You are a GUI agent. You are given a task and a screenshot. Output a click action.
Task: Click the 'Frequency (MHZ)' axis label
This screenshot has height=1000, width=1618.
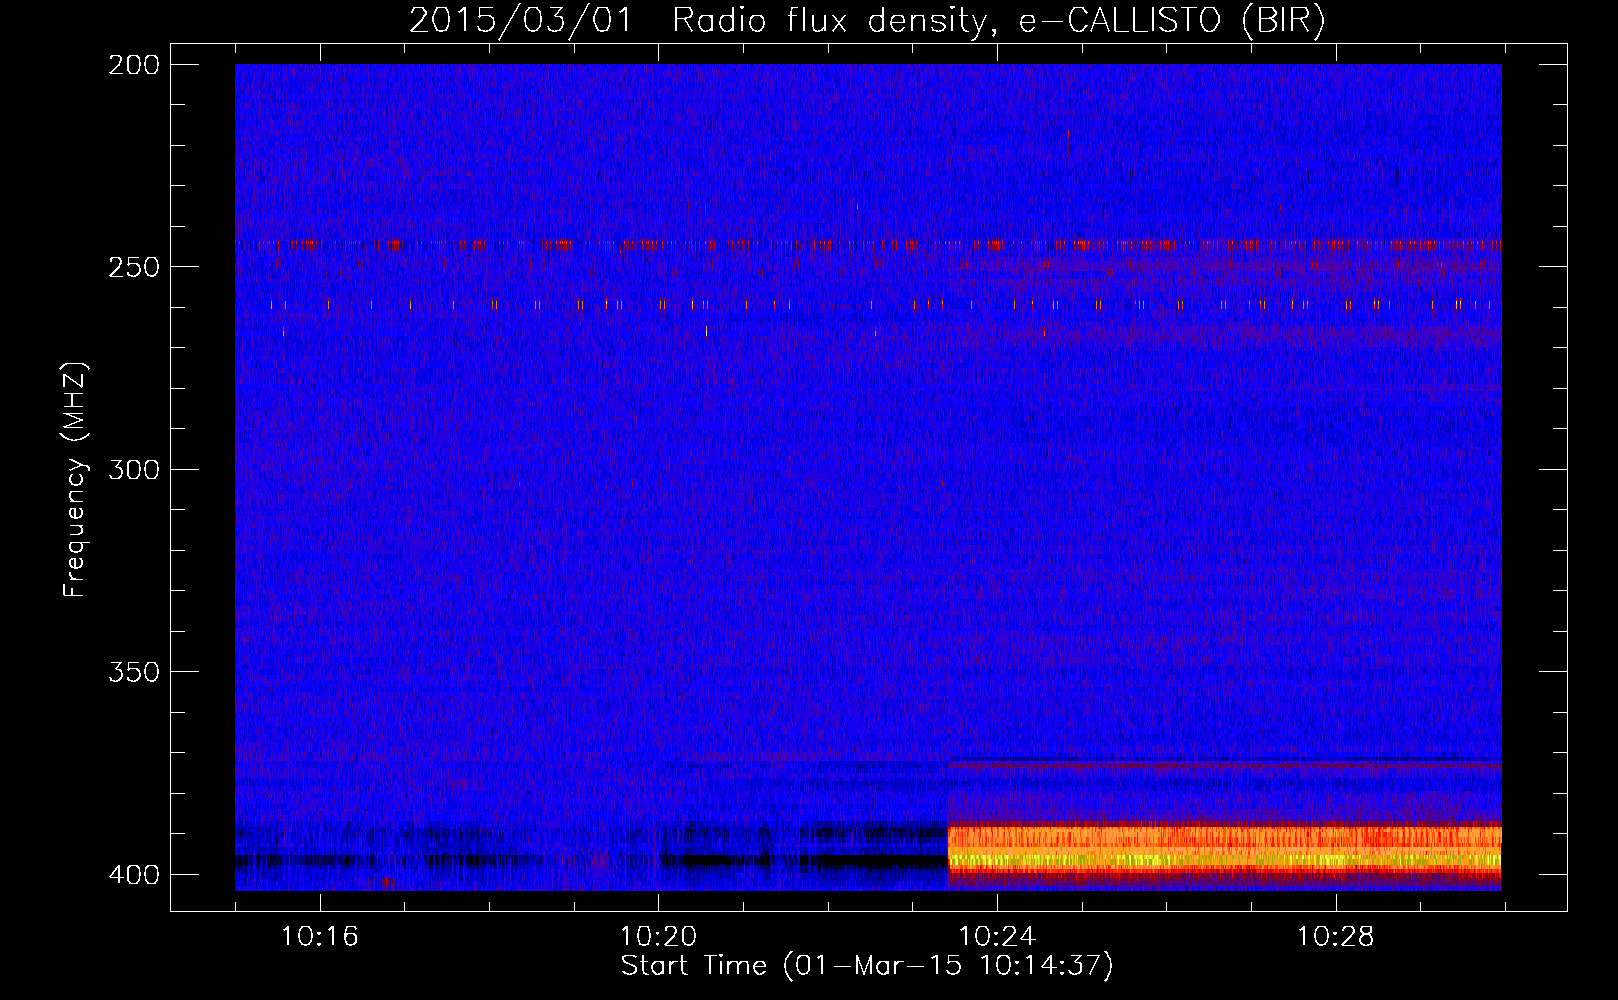[x=75, y=480]
